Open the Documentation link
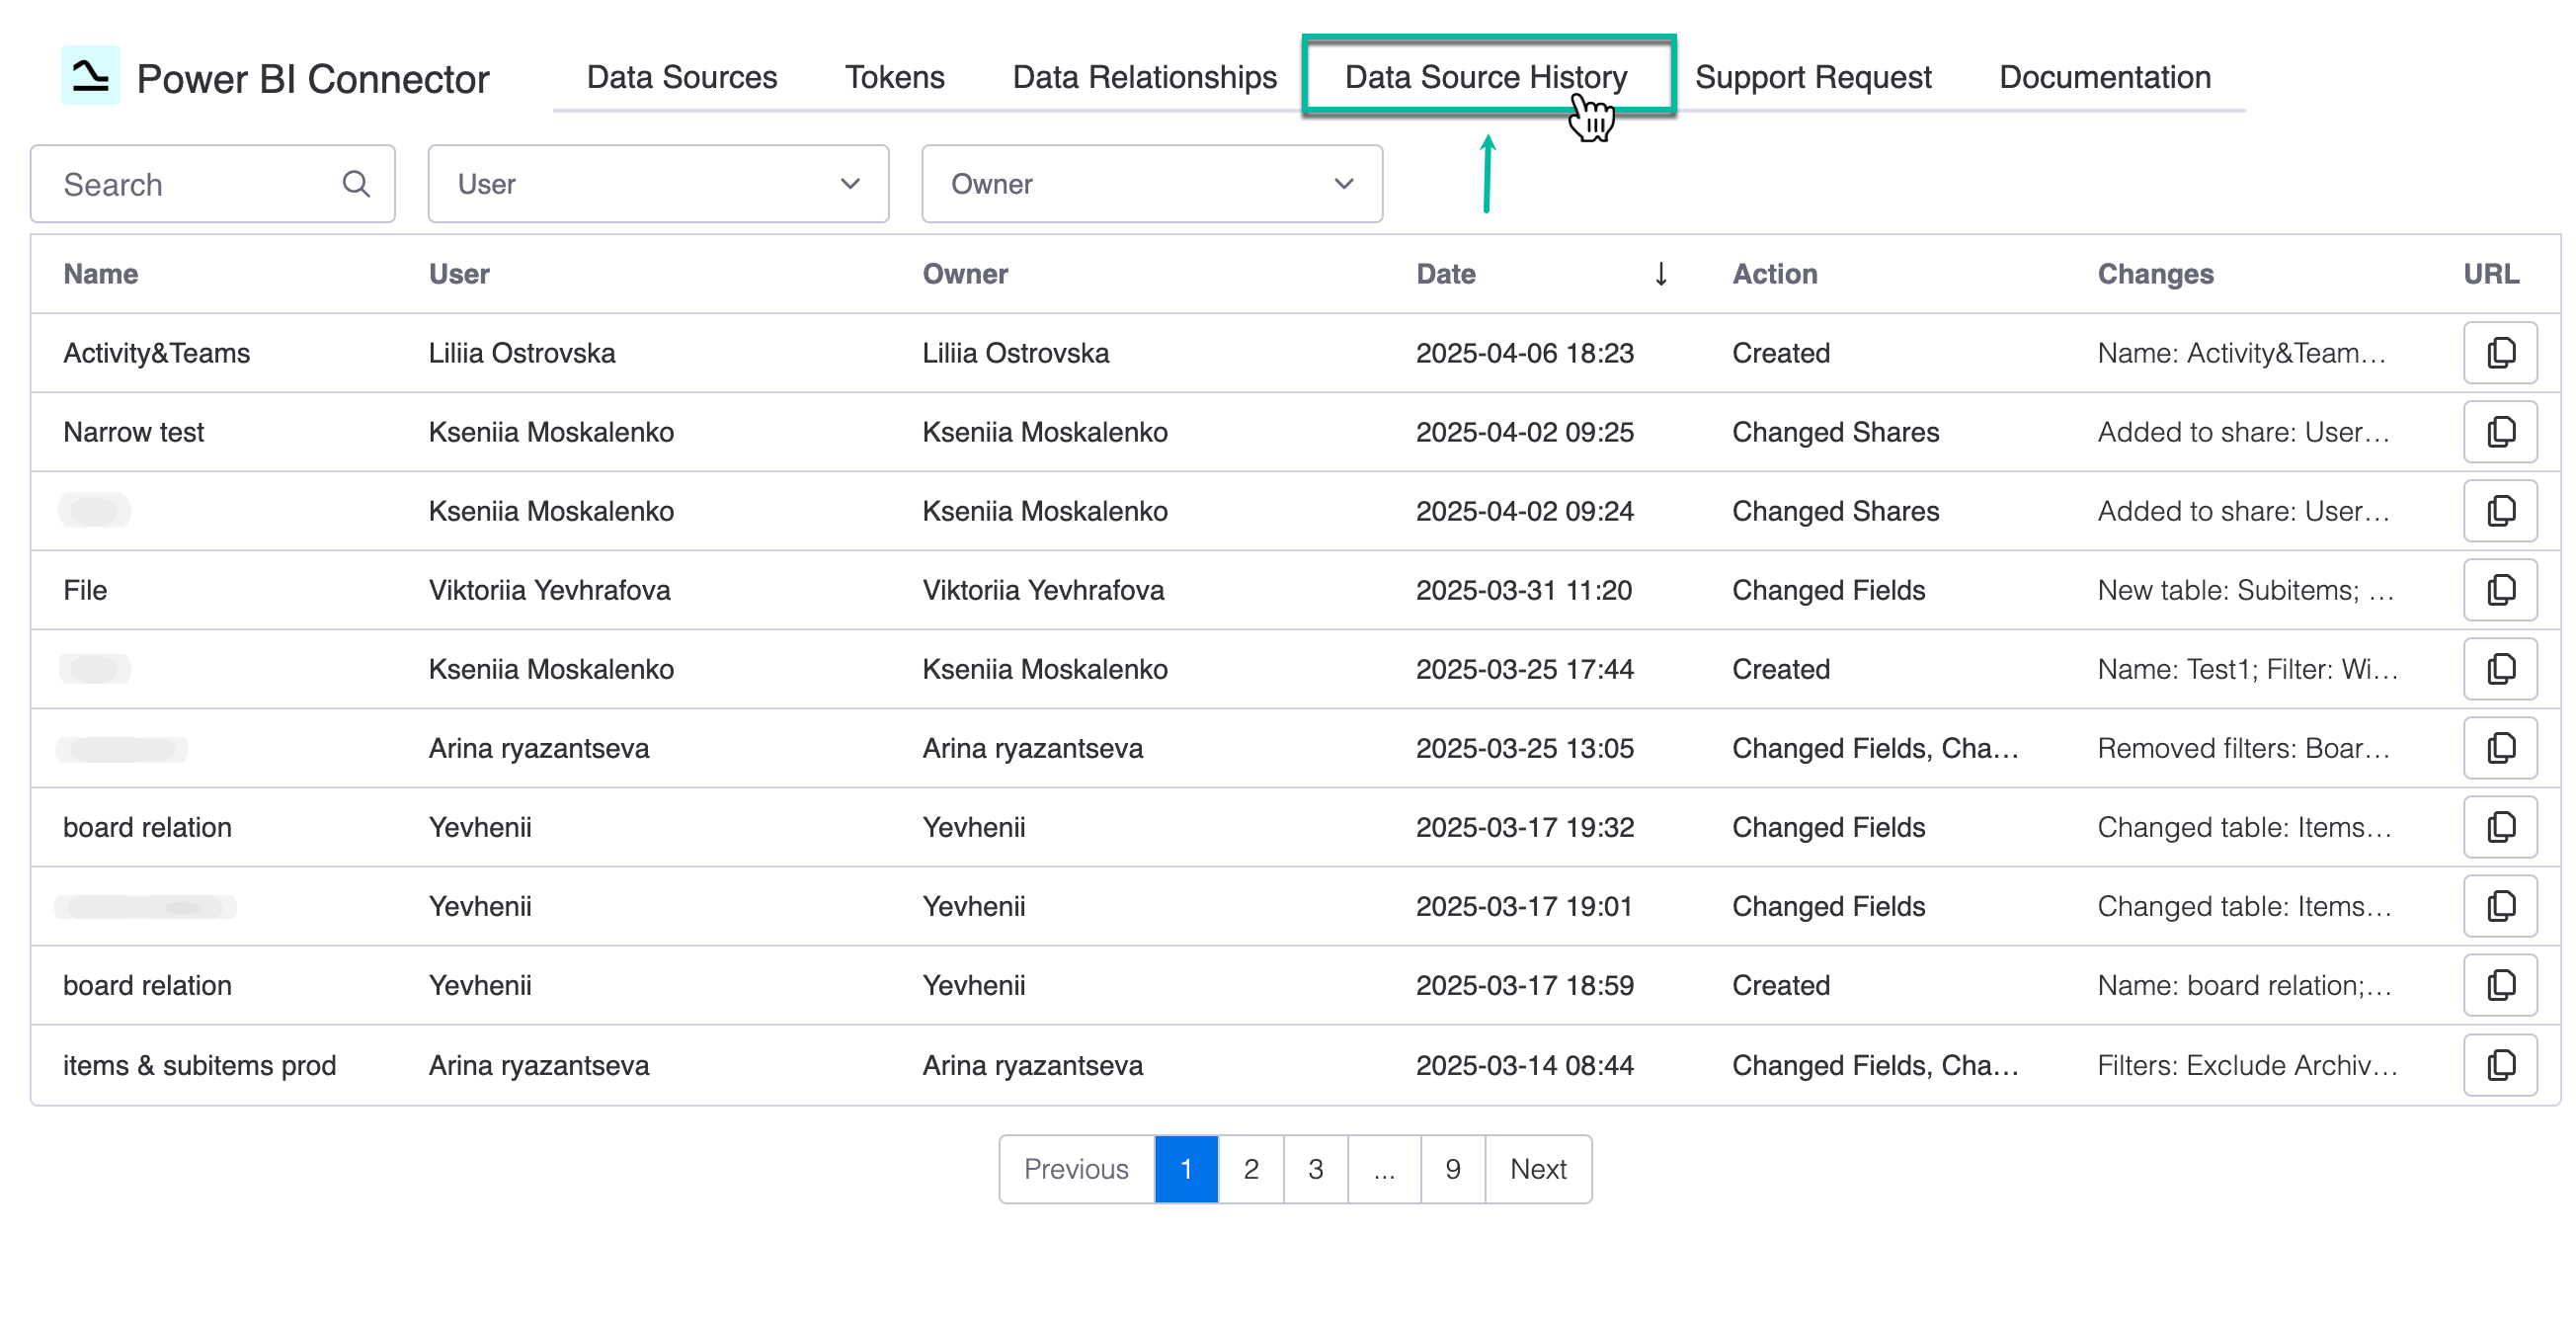The width and height of the screenshot is (2576, 1318). (2104, 77)
